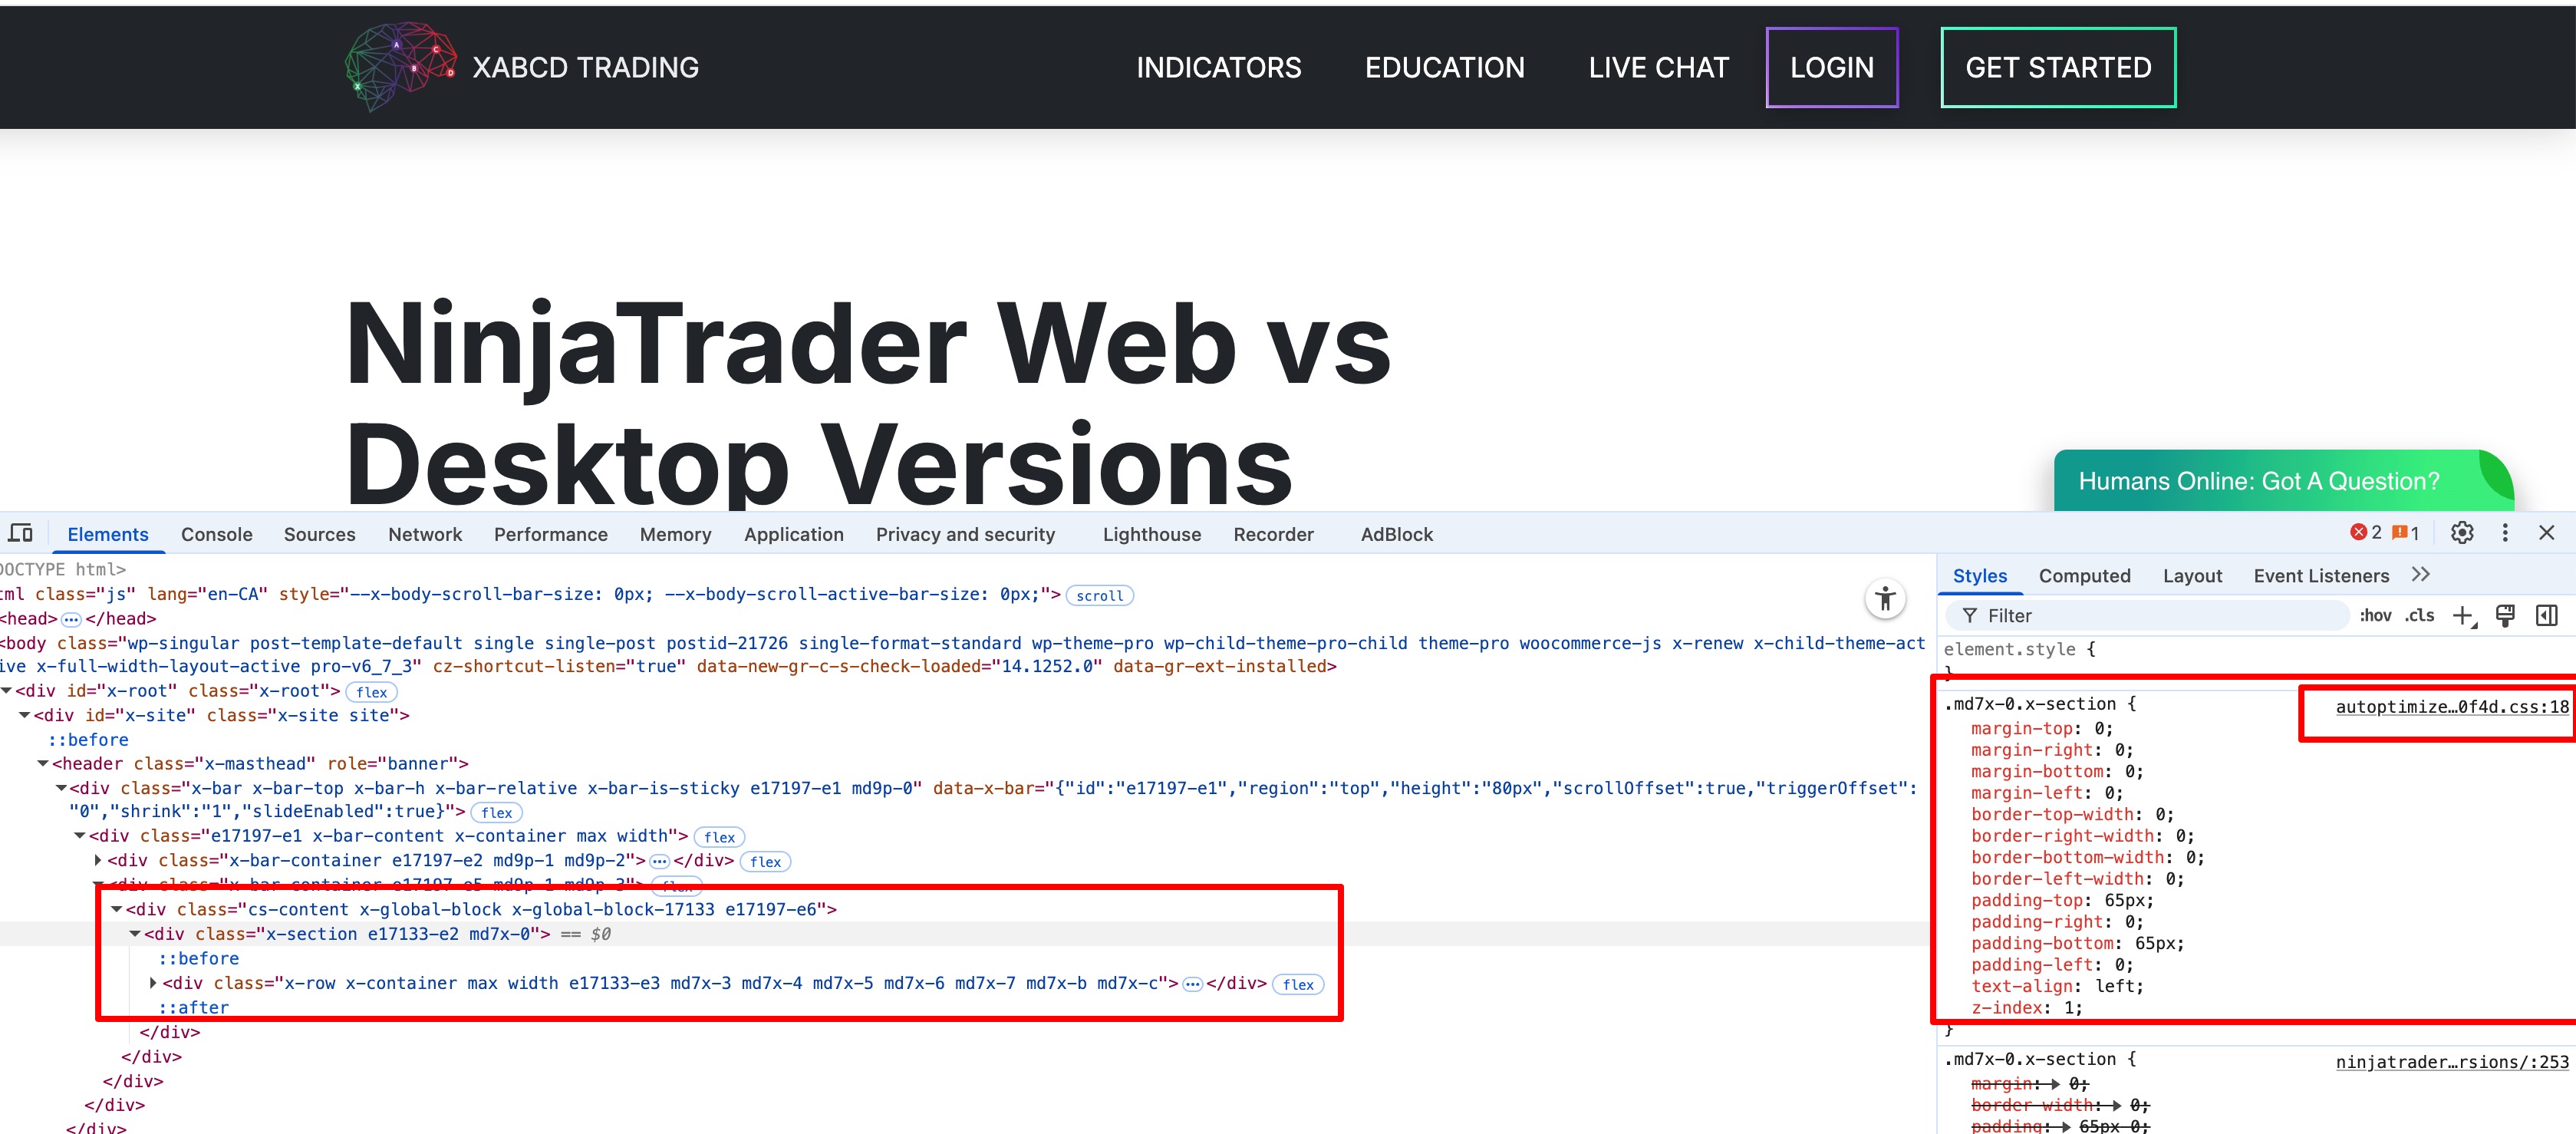
Task: Click the new style rule plus icon
Action: click(x=2463, y=616)
